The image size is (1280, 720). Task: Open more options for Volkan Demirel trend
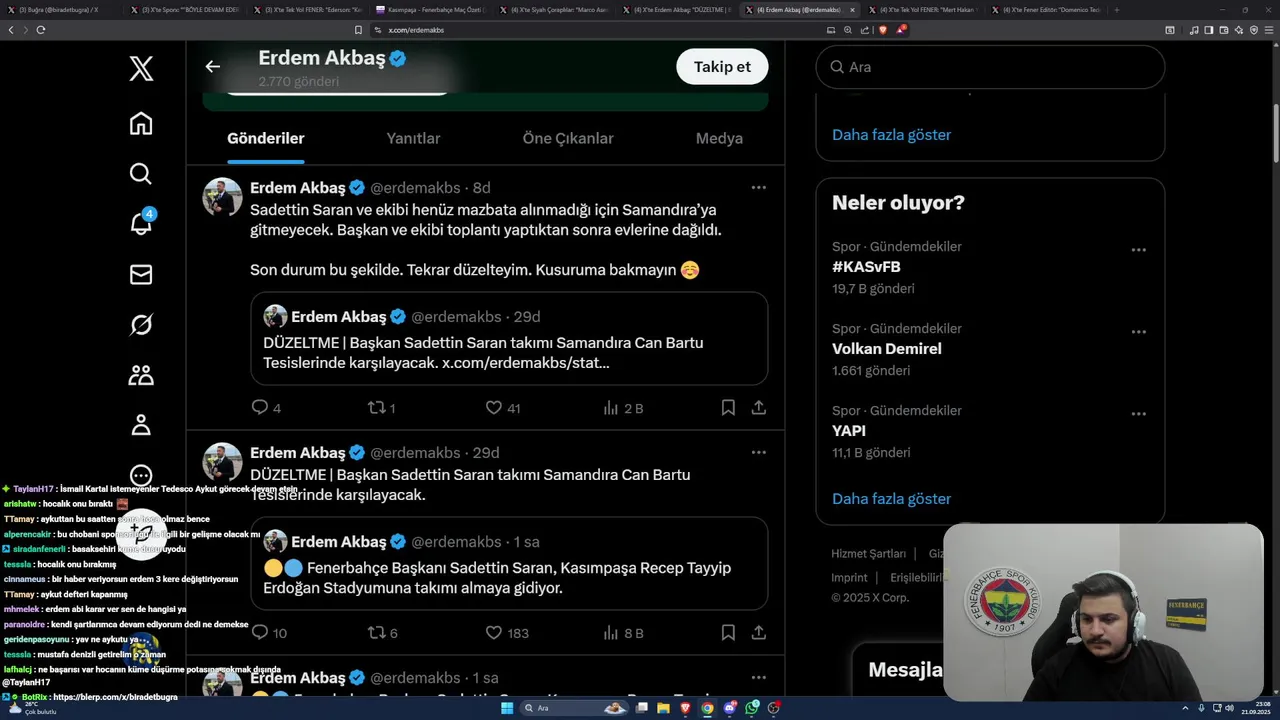tap(1138, 332)
